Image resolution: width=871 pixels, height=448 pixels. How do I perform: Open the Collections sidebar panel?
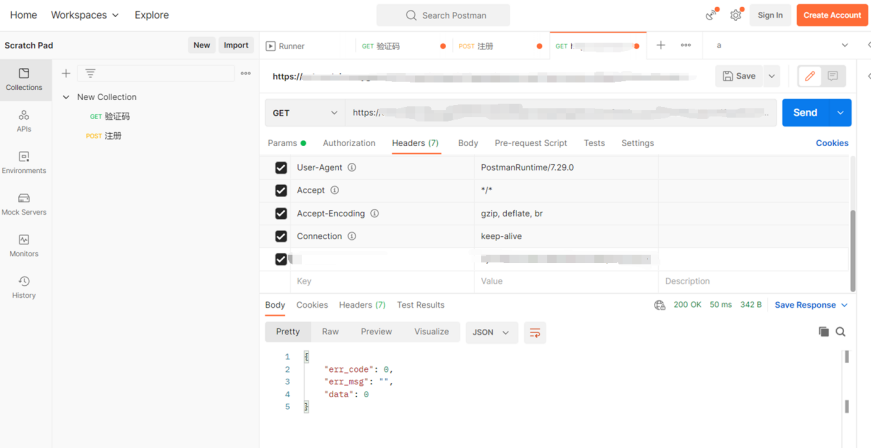click(24, 79)
